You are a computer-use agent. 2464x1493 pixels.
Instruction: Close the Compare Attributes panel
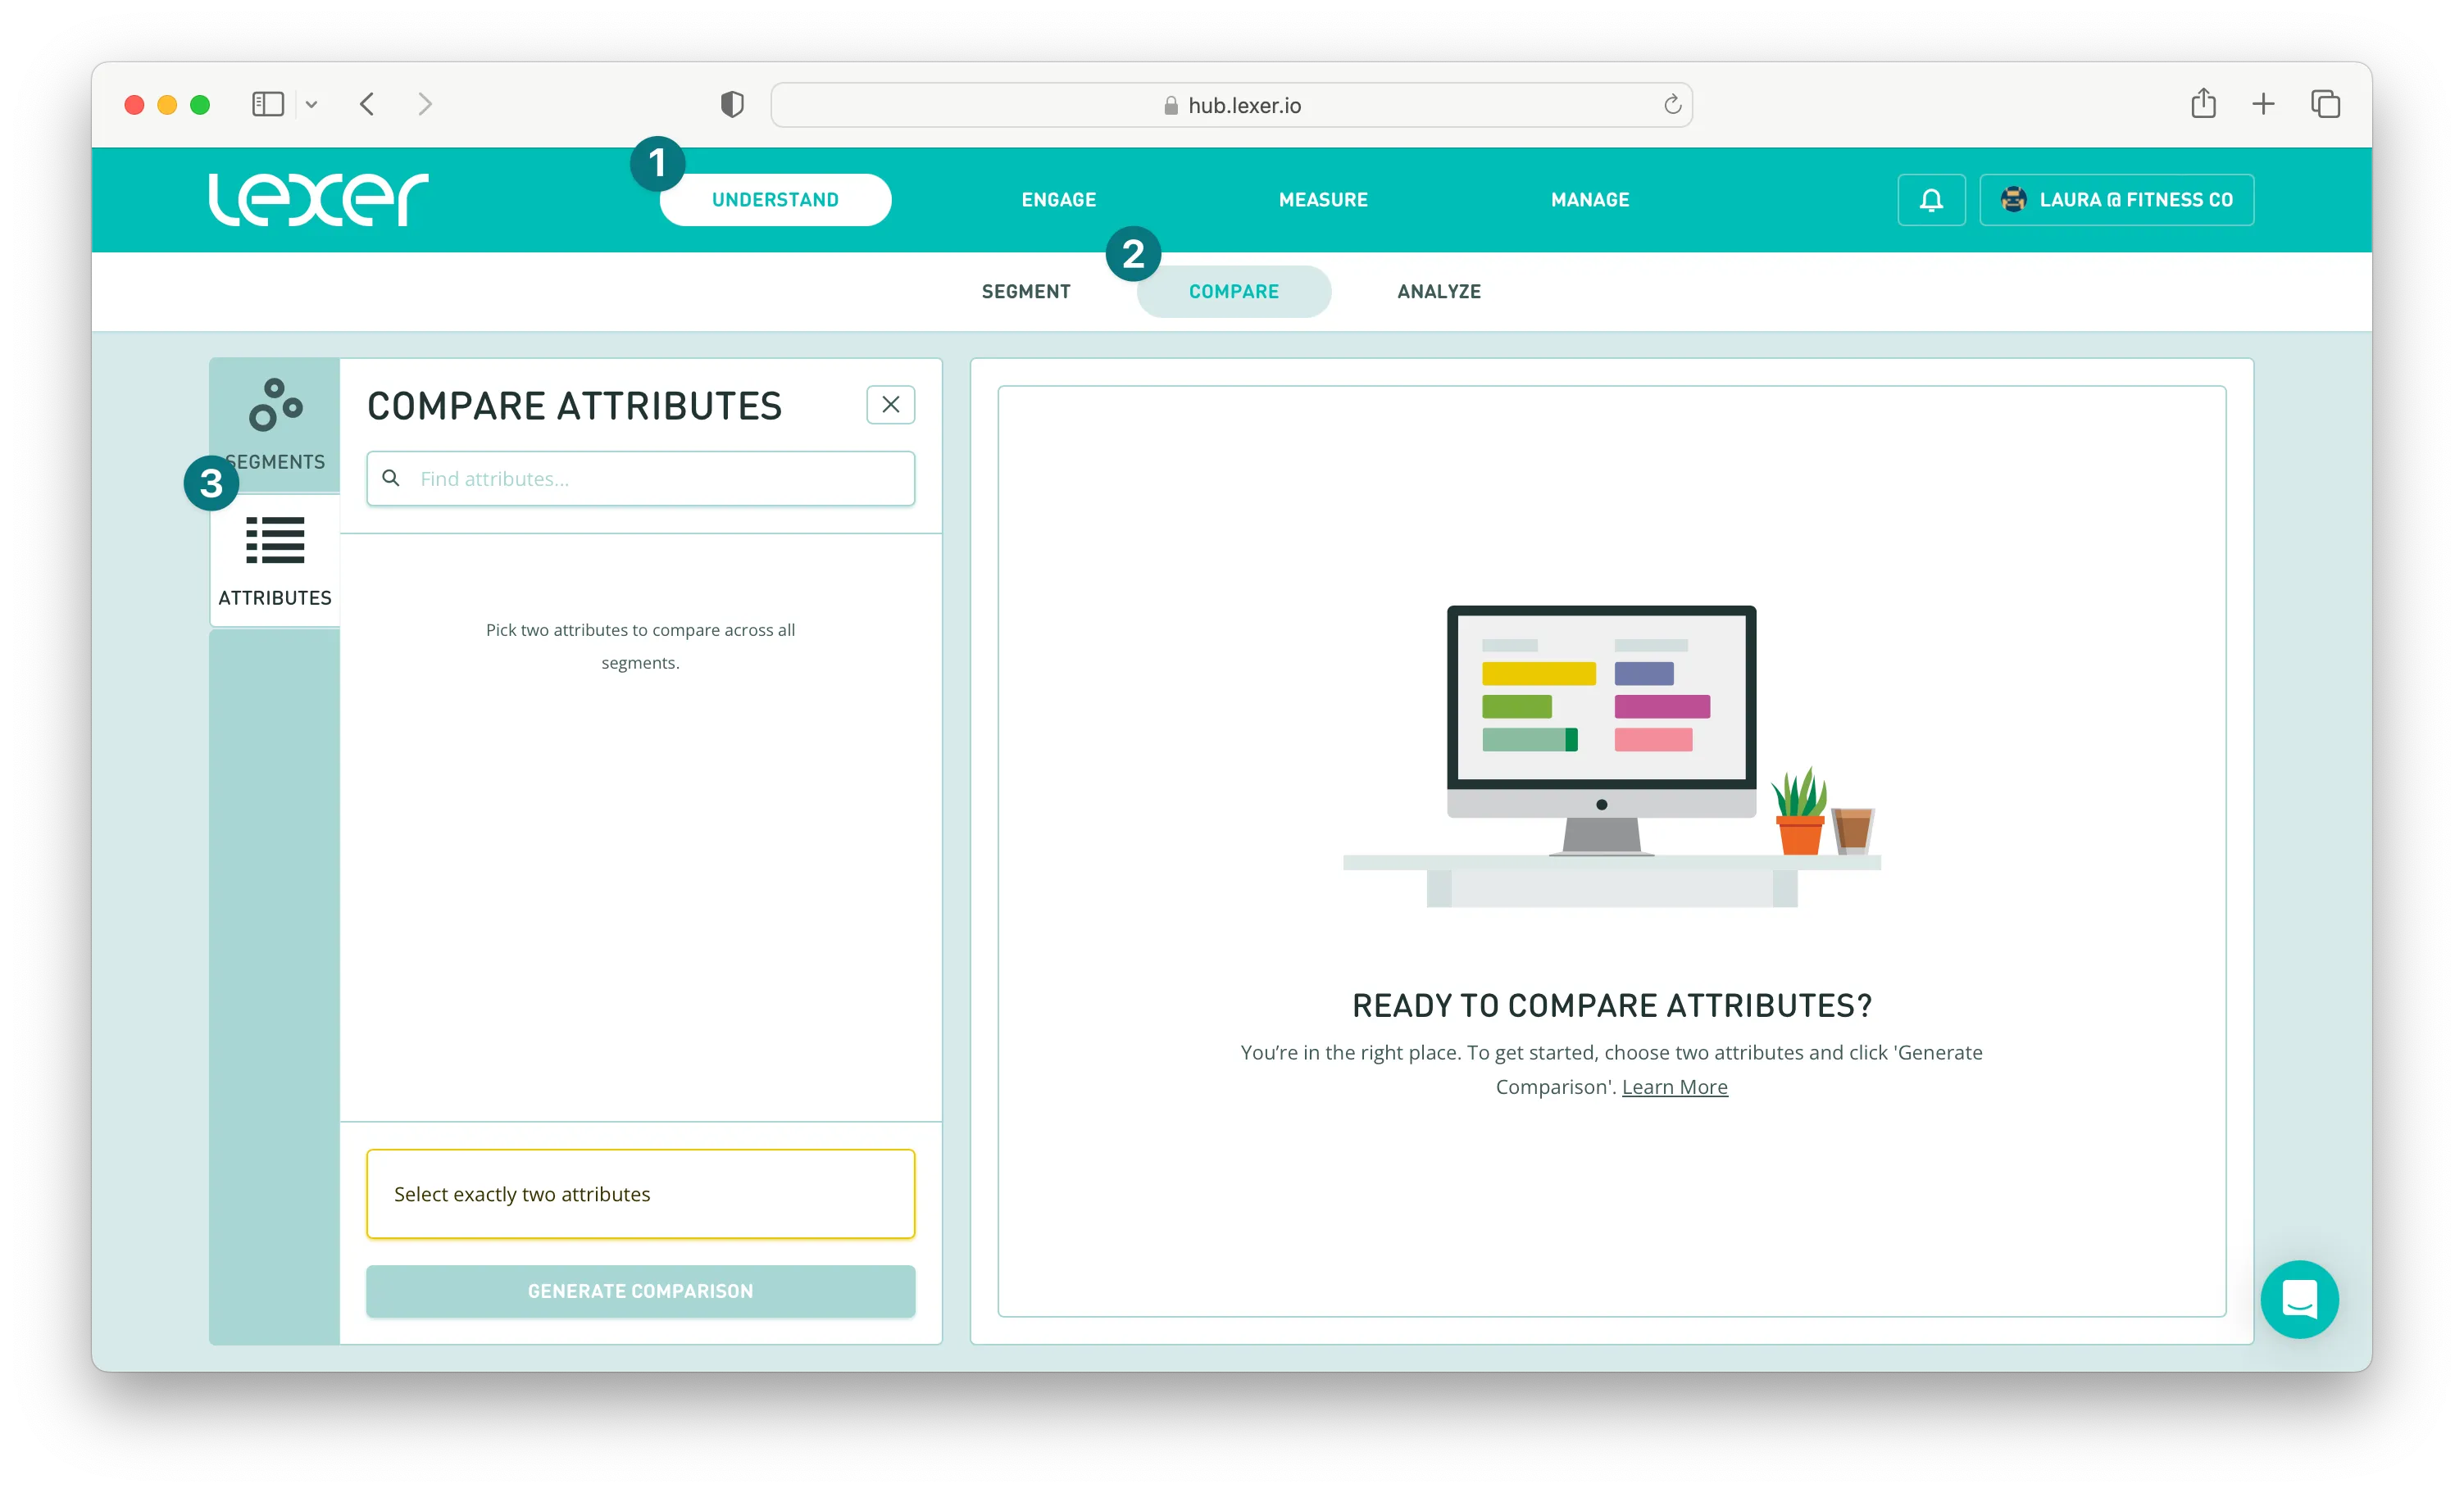(x=890, y=405)
